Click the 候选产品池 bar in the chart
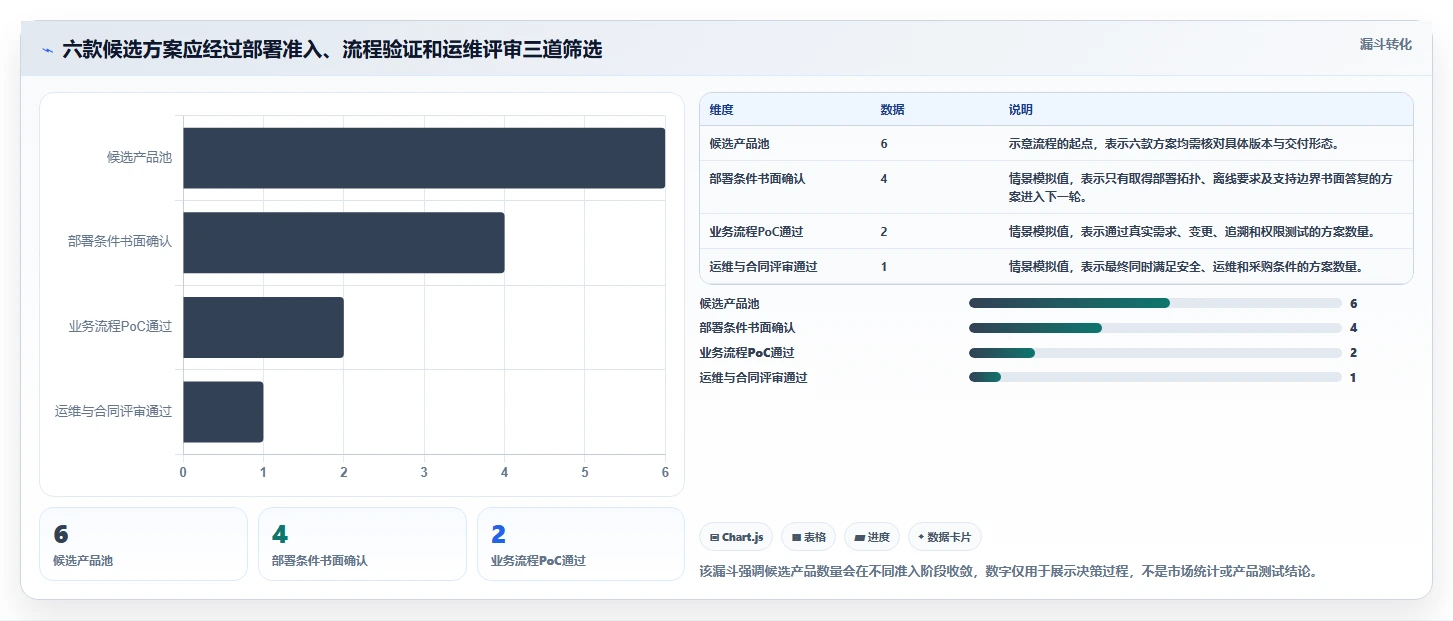The height and width of the screenshot is (621, 1453). tap(424, 158)
